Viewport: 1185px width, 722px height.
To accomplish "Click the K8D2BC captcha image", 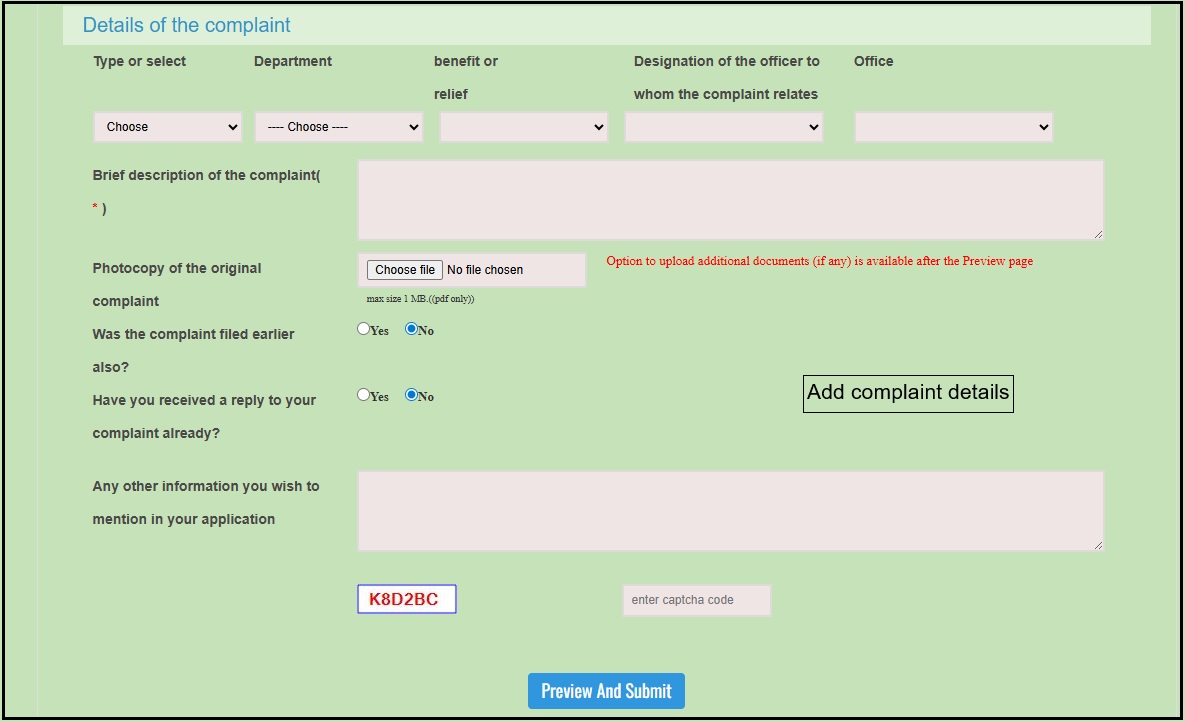I will click(406, 599).
